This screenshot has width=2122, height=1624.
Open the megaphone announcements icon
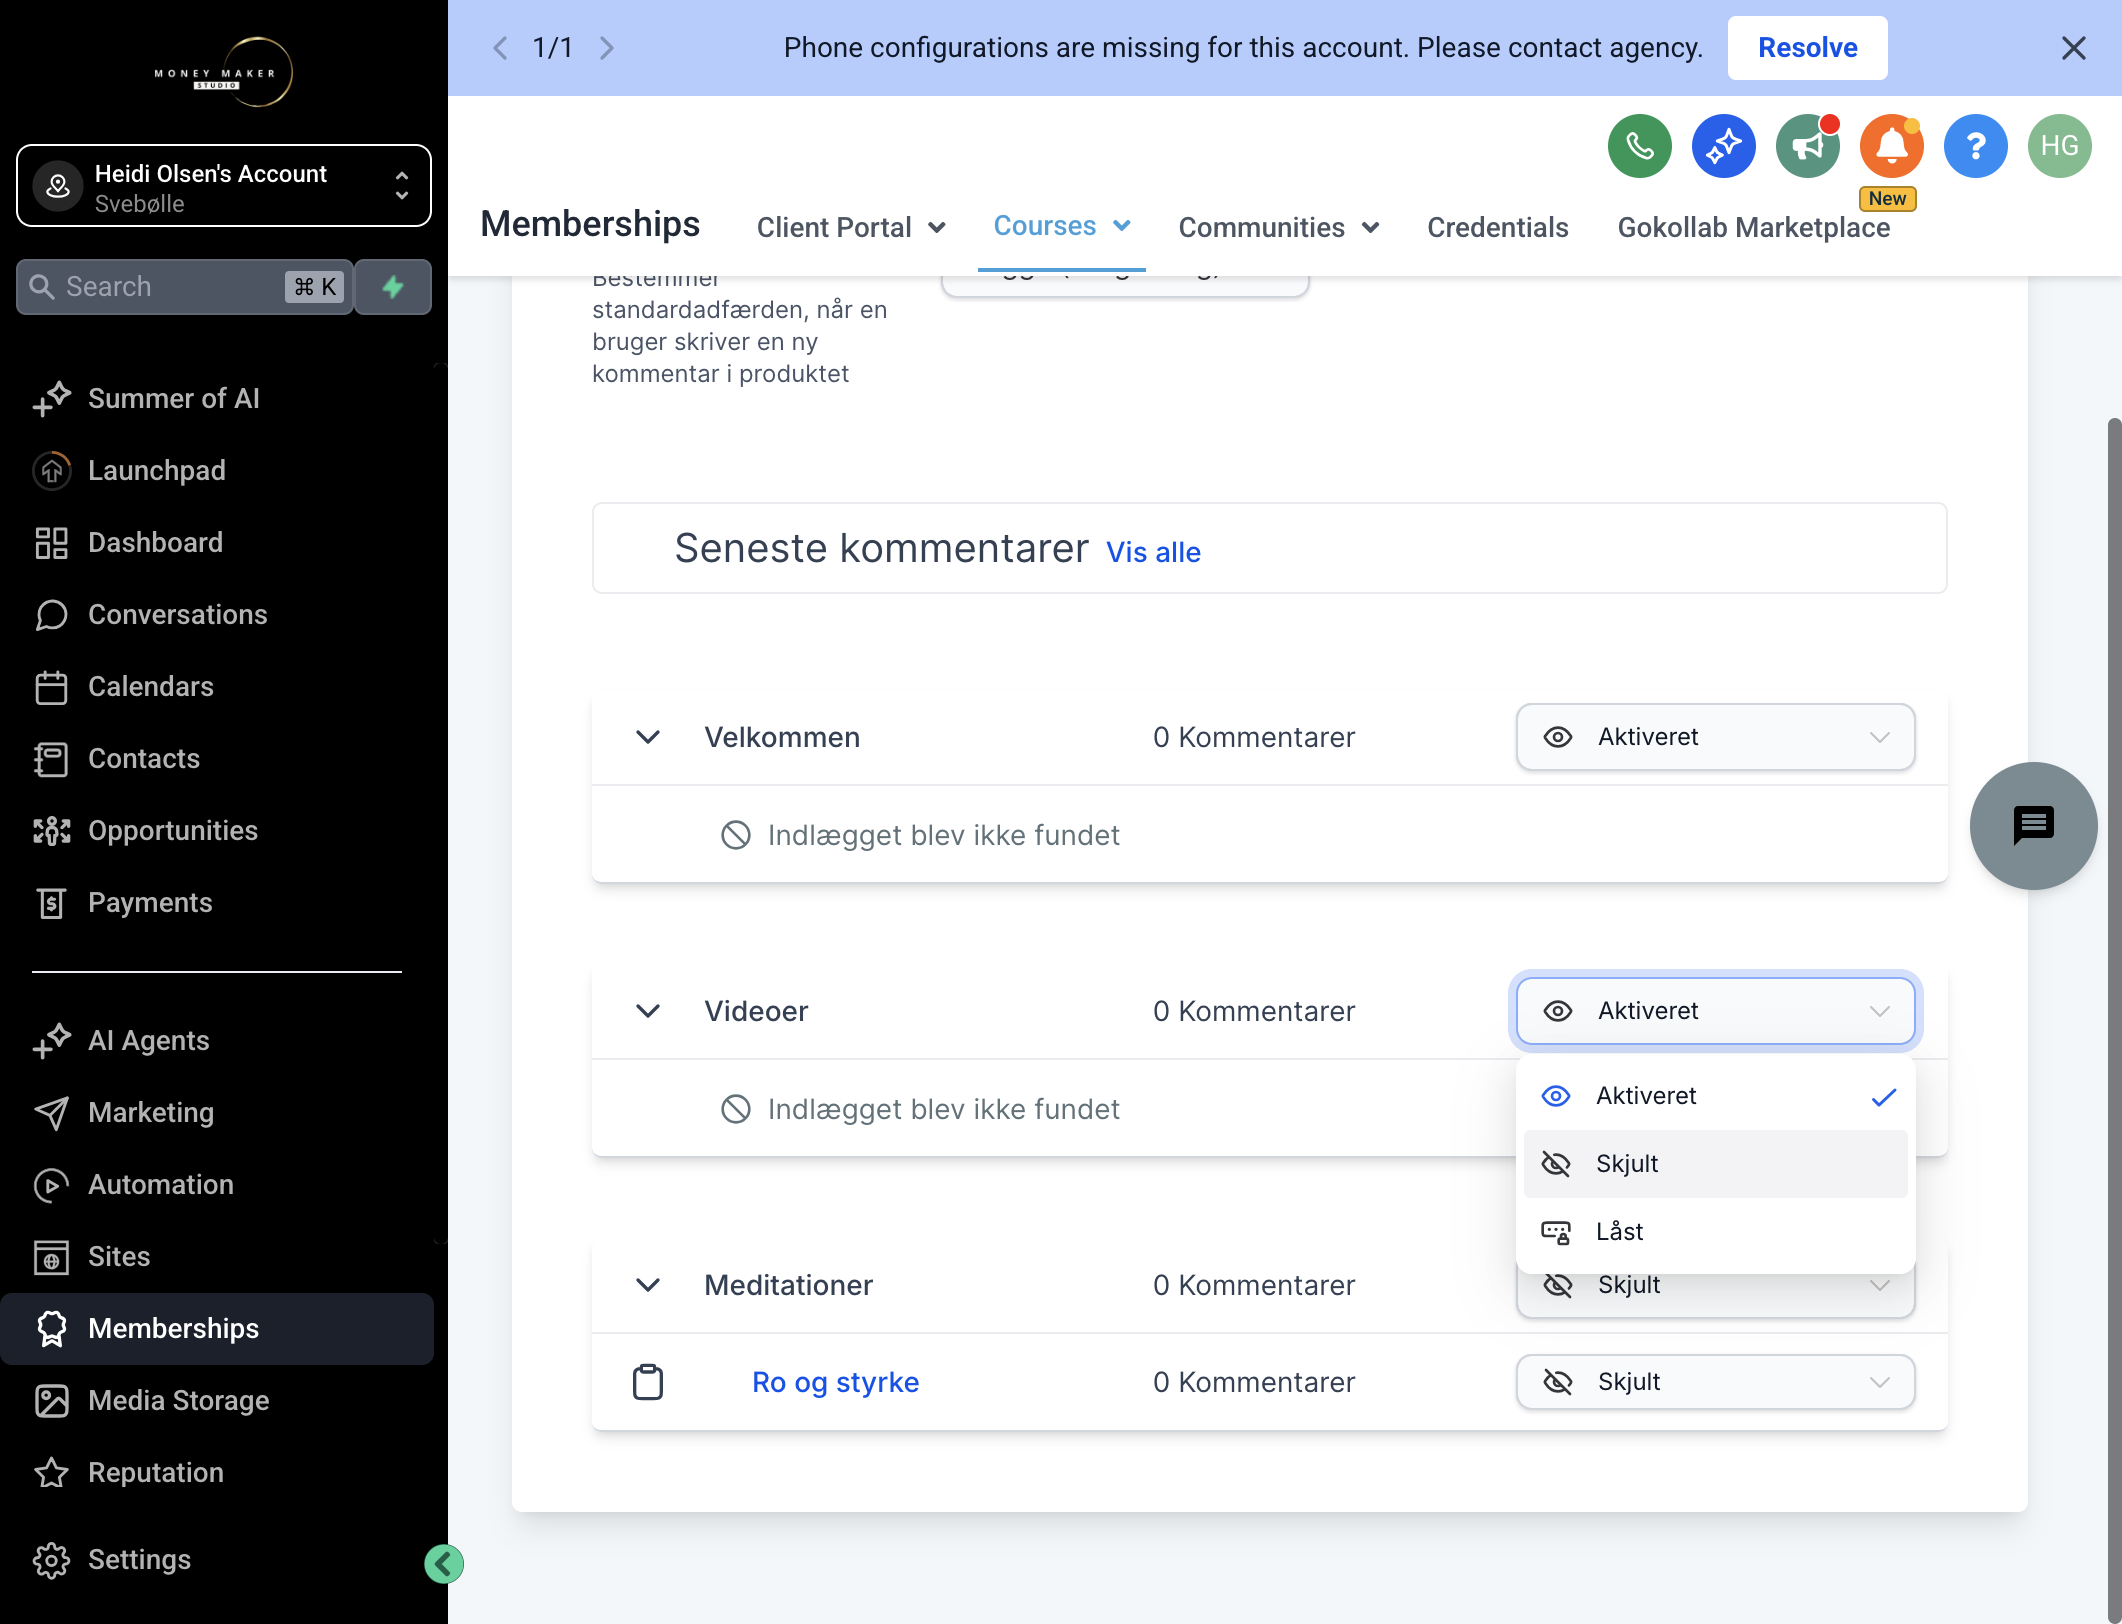point(1807,146)
